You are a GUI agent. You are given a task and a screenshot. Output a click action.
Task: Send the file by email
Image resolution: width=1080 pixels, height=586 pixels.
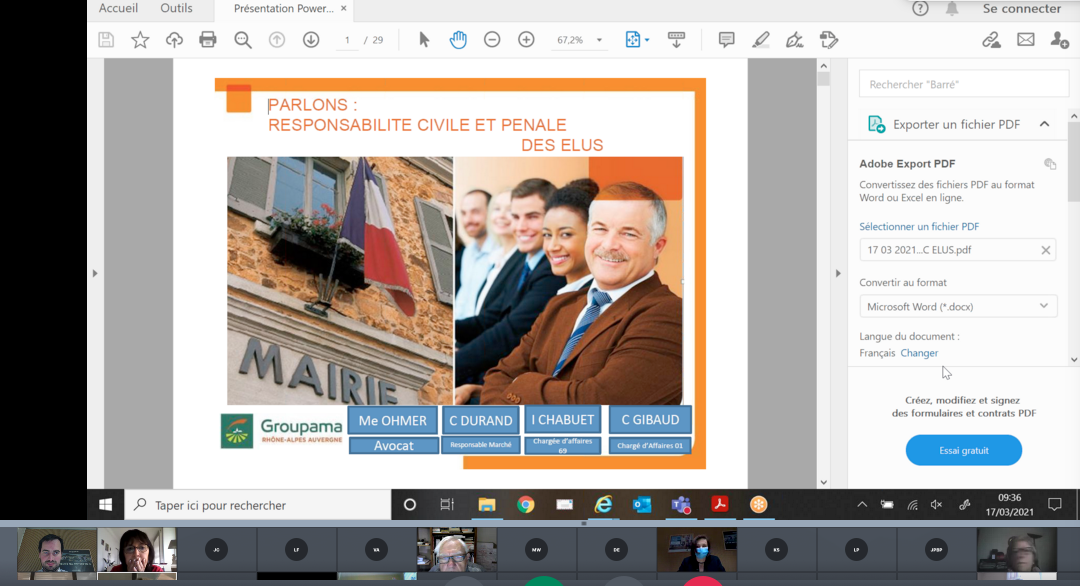pyautogui.click(x=1026, y=40)
